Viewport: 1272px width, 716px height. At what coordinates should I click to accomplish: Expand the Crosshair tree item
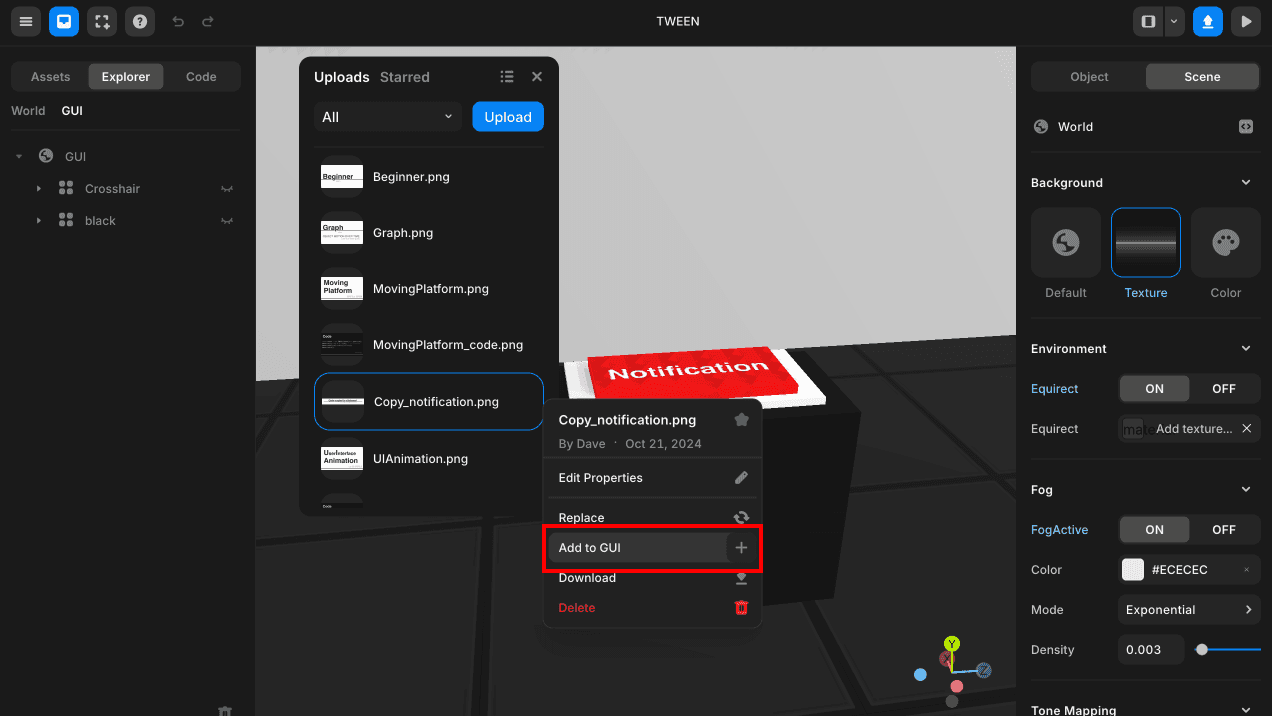point(39,189)
